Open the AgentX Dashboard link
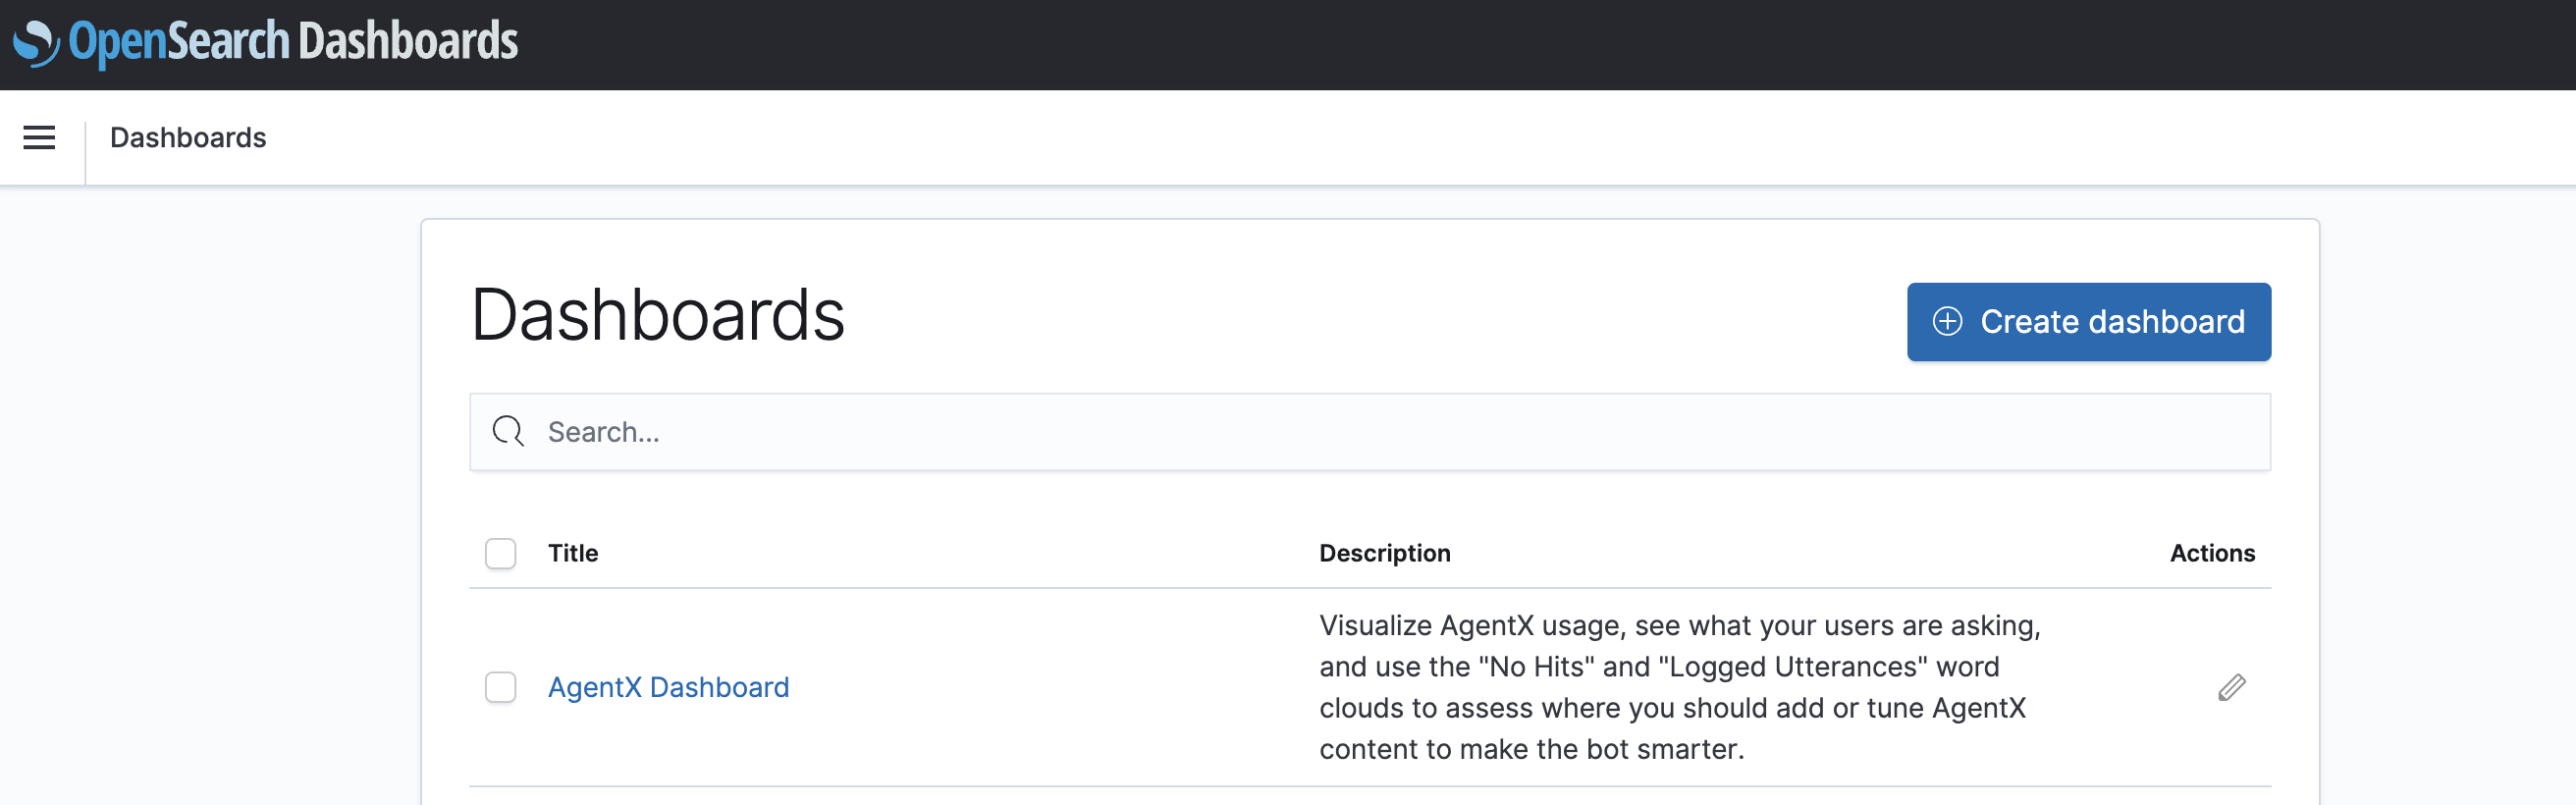Screen dimensions: 2576x805 coord(668,687)
